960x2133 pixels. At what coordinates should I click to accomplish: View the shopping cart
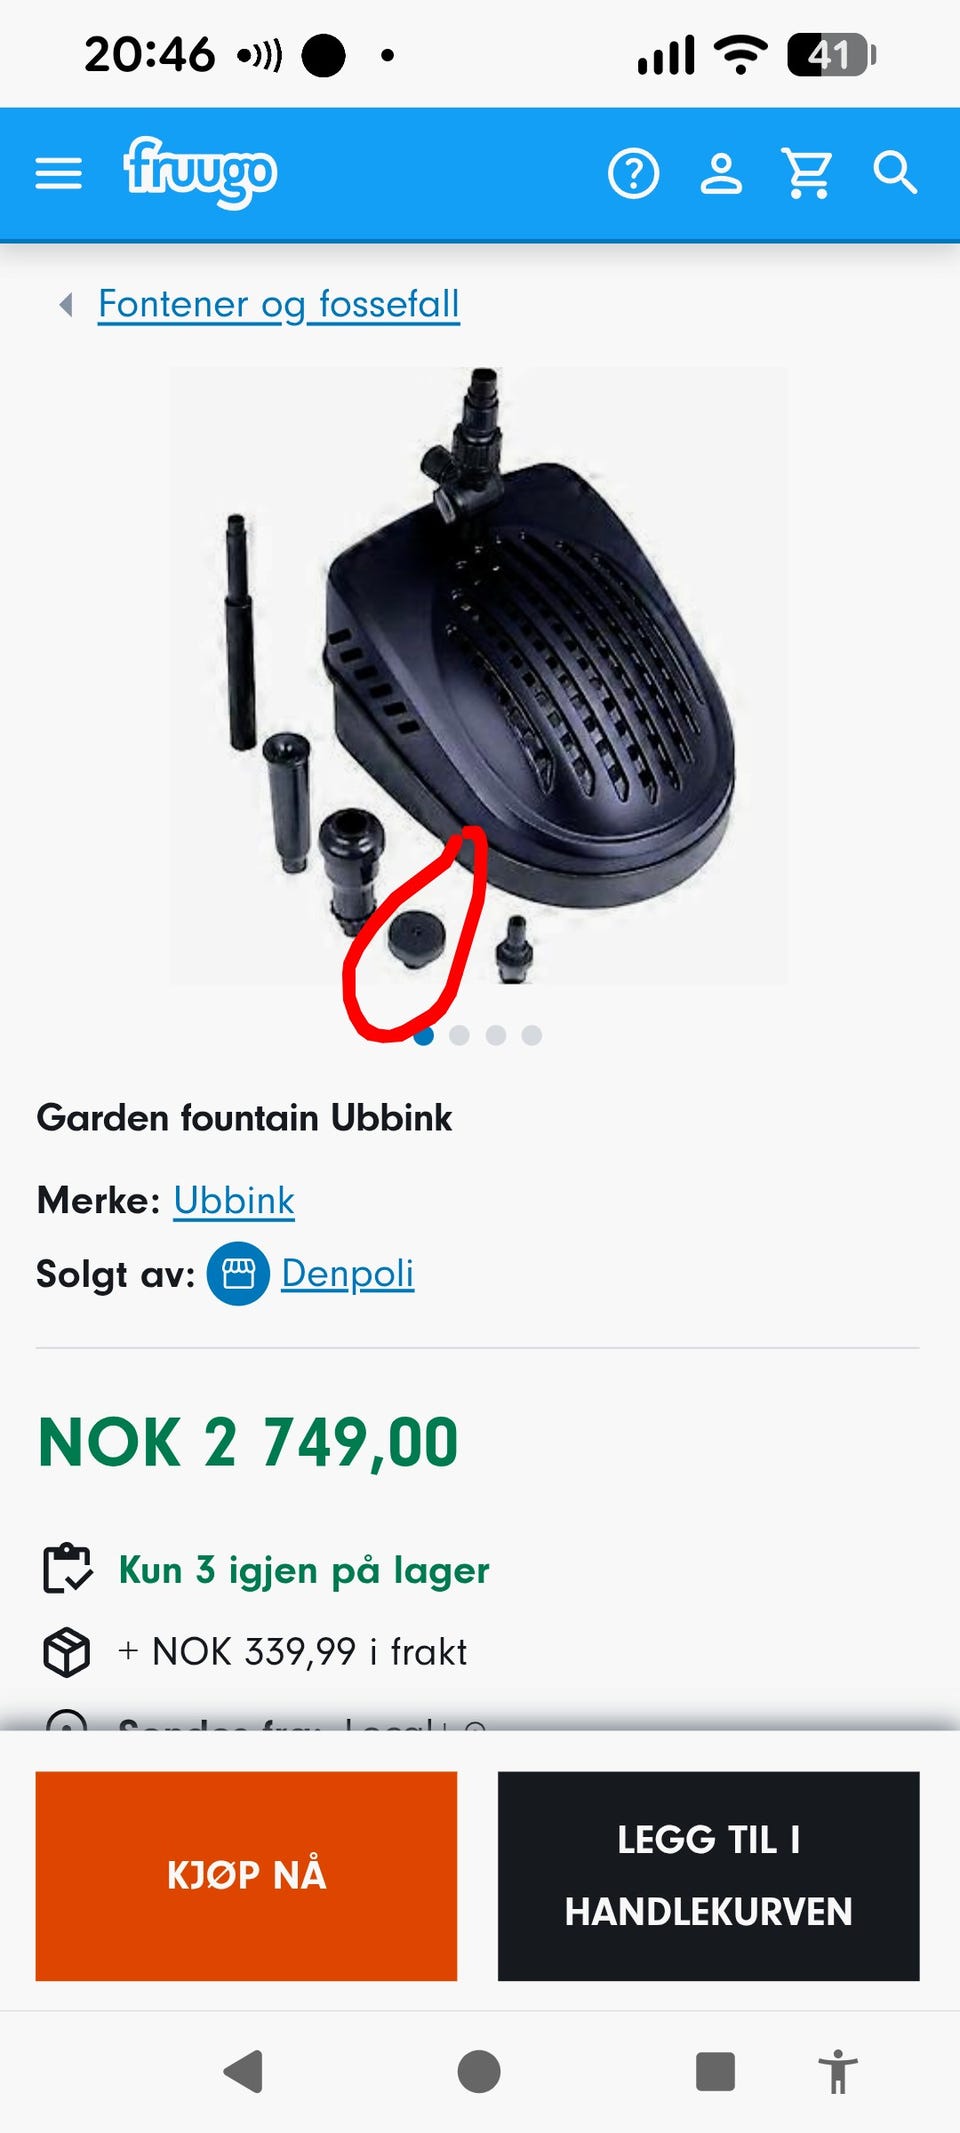pos(807,174)
